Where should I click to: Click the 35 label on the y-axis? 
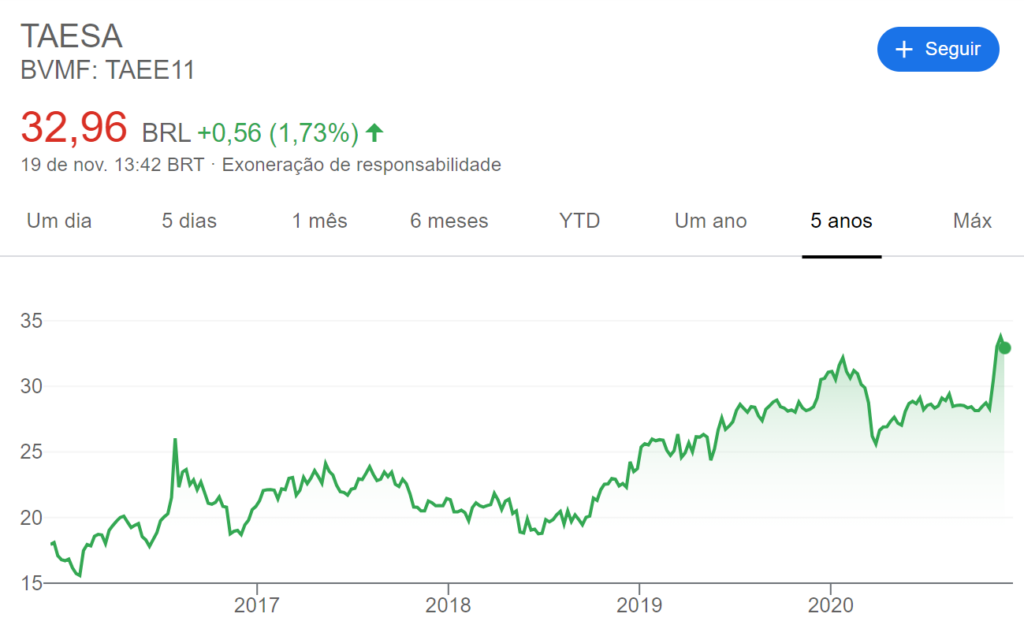pos(31,321)
